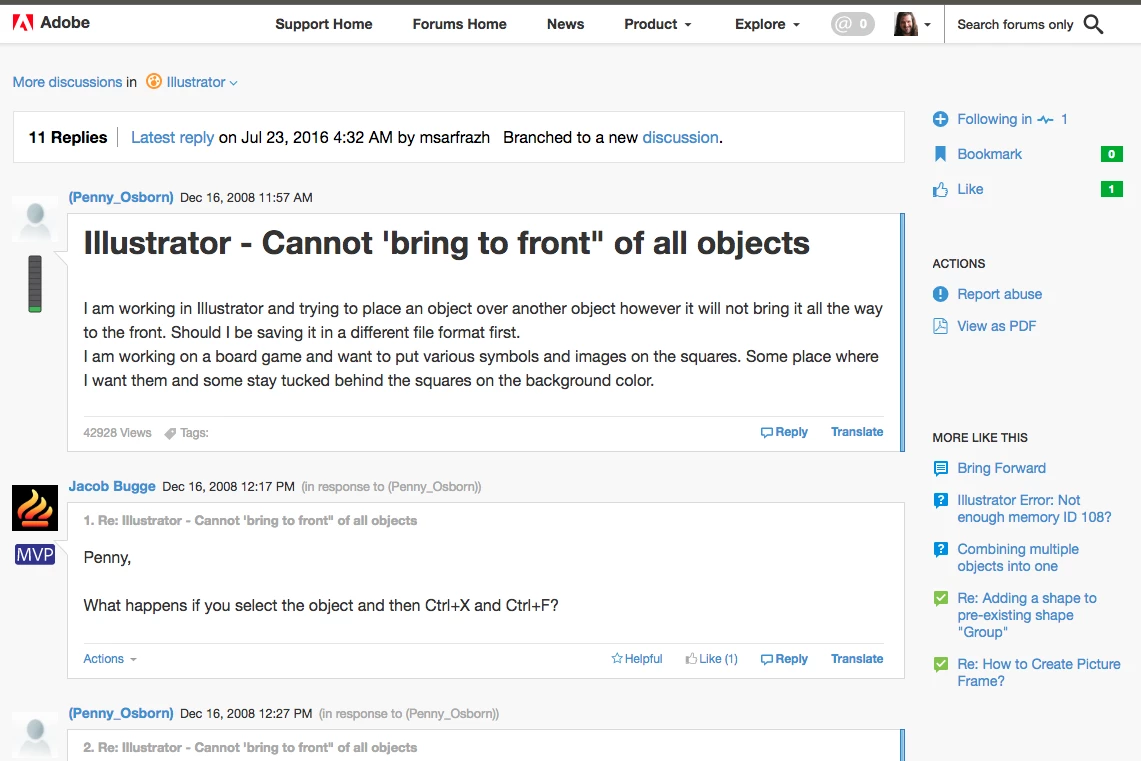This screenshot has width=1141, height=761.
Task: Click the Bookmark link in sidebar
Action: pos(990,154)
